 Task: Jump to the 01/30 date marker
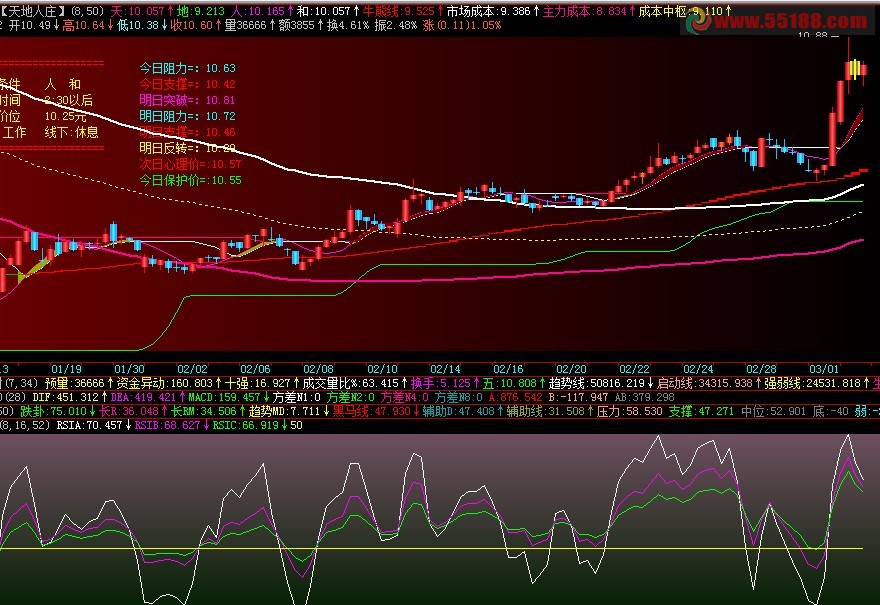129,369
